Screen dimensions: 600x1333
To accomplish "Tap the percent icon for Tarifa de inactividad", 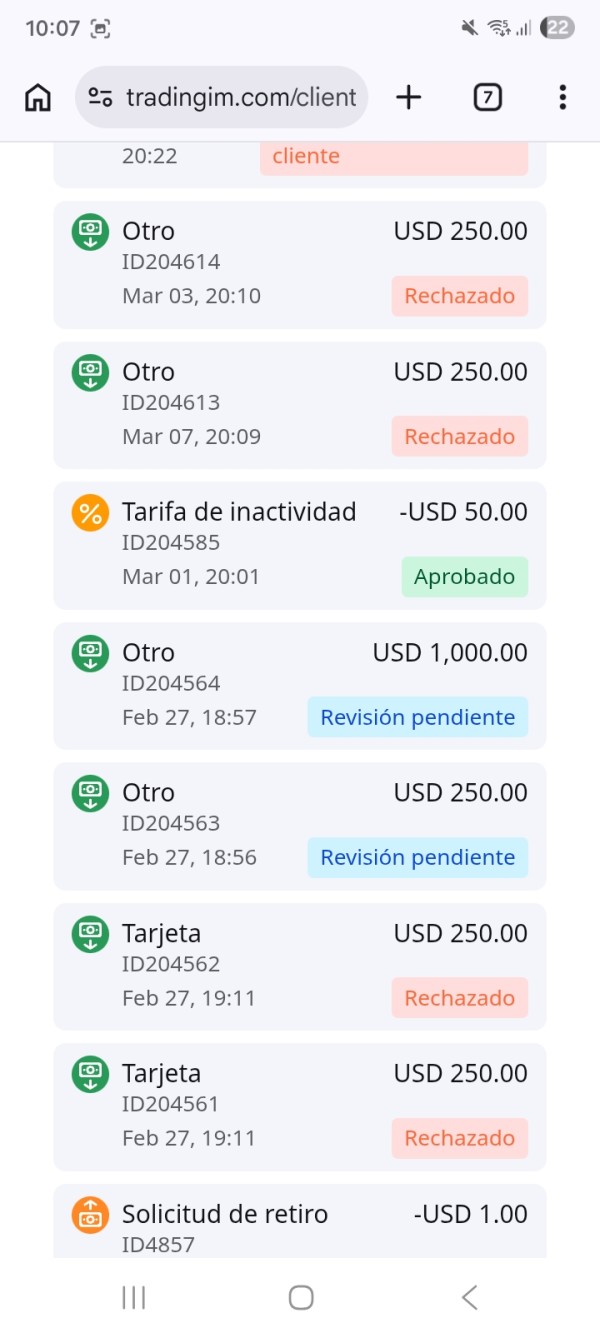I will (x=90, y=513).
